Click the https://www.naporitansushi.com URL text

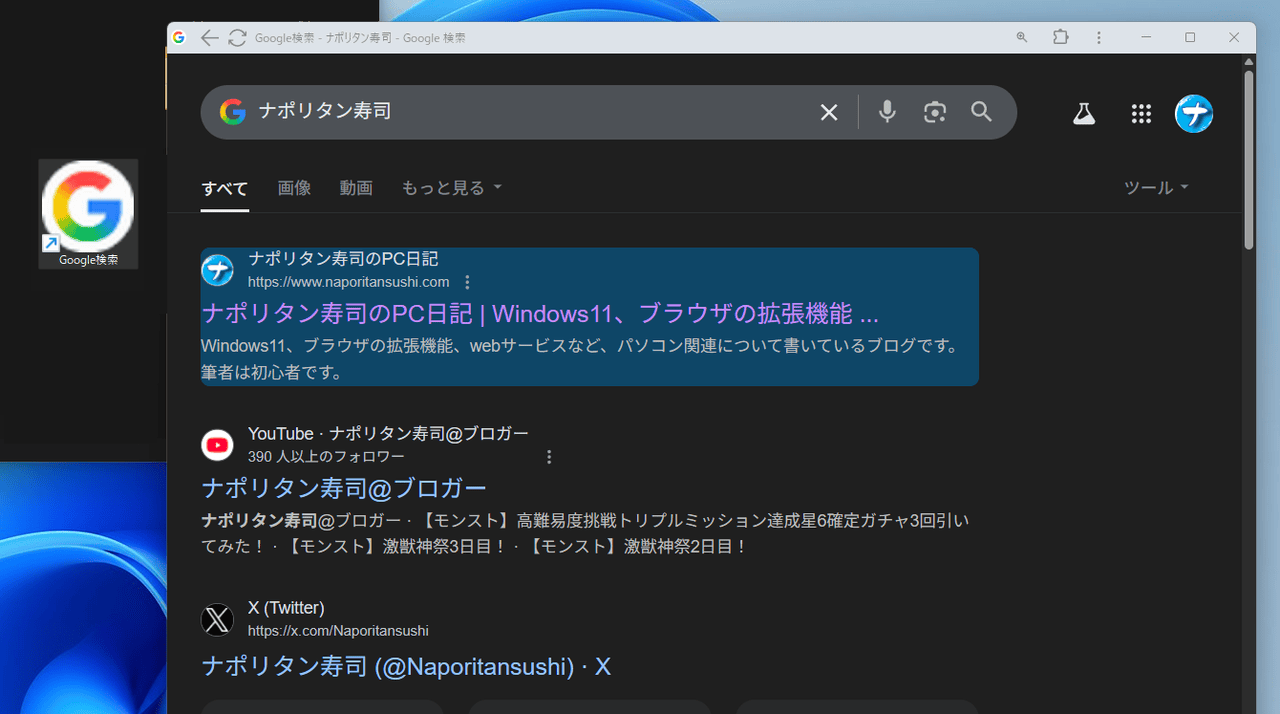click(x=349, y=282)
